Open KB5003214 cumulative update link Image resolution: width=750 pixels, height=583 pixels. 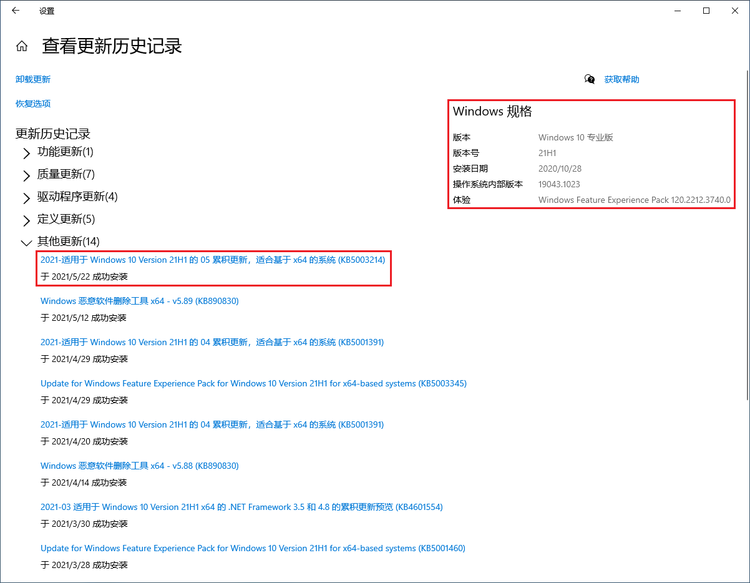click(x=213, y=260)
